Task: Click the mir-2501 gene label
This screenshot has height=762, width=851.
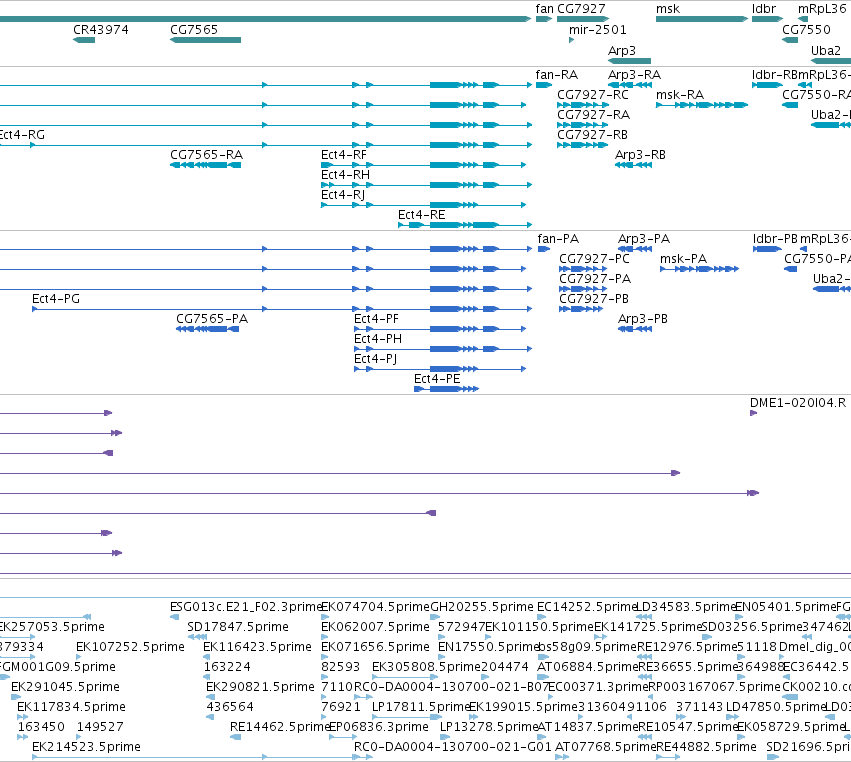Action: pos(598,29)
